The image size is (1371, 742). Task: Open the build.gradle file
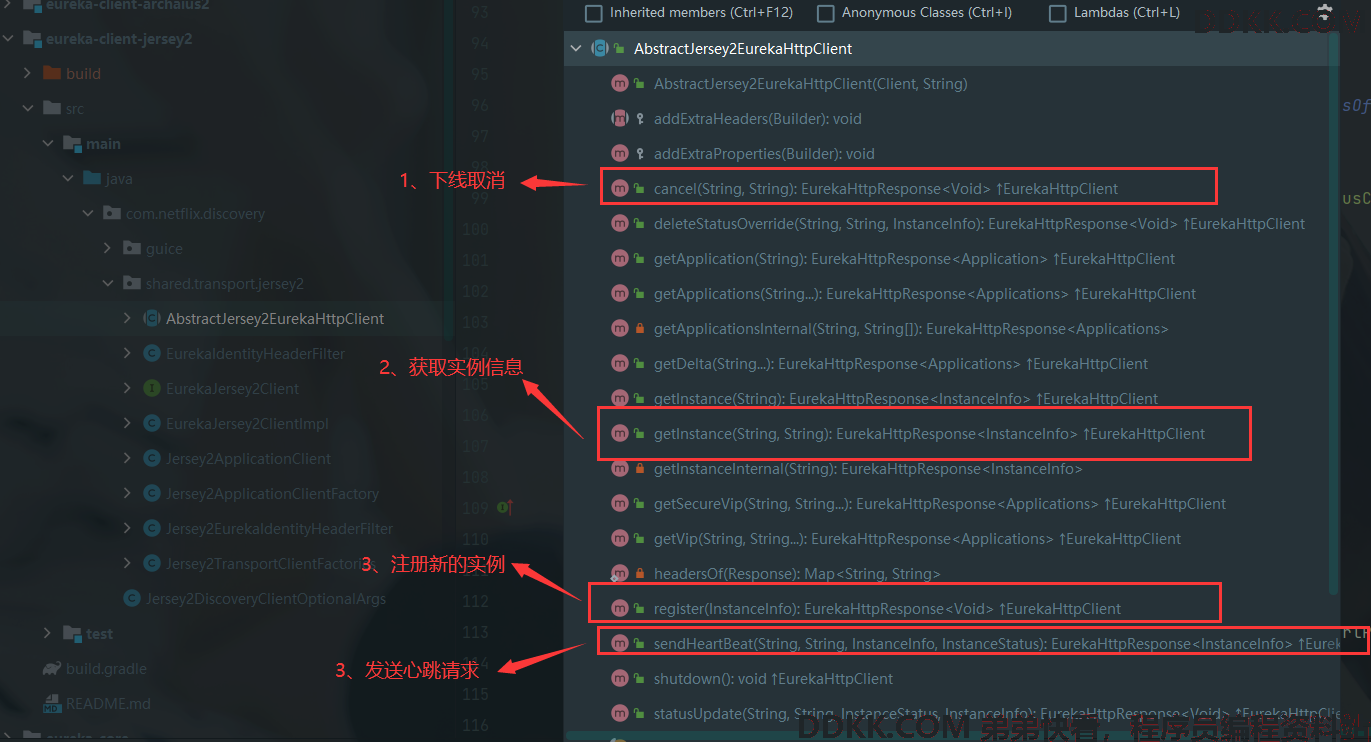coord(106,669)
